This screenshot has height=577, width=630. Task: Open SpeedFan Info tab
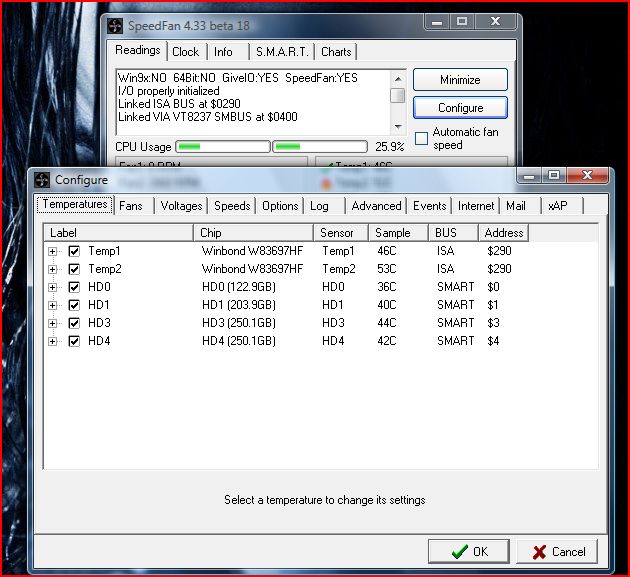(x=228, y=52)
